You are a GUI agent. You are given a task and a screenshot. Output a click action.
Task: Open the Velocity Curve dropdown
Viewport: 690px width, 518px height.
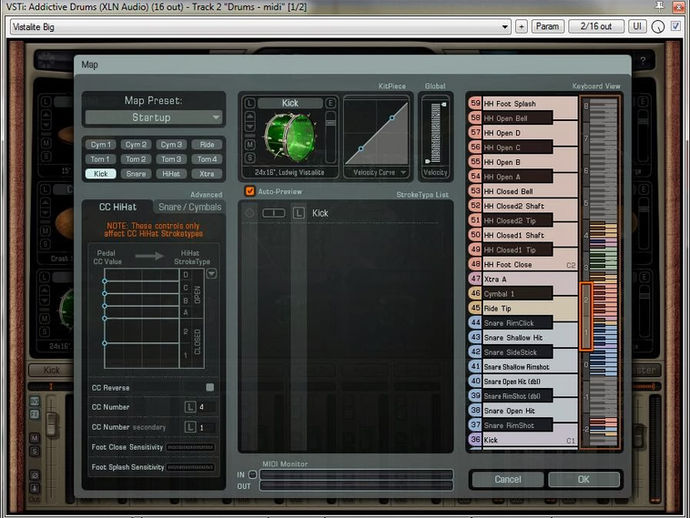379,173
